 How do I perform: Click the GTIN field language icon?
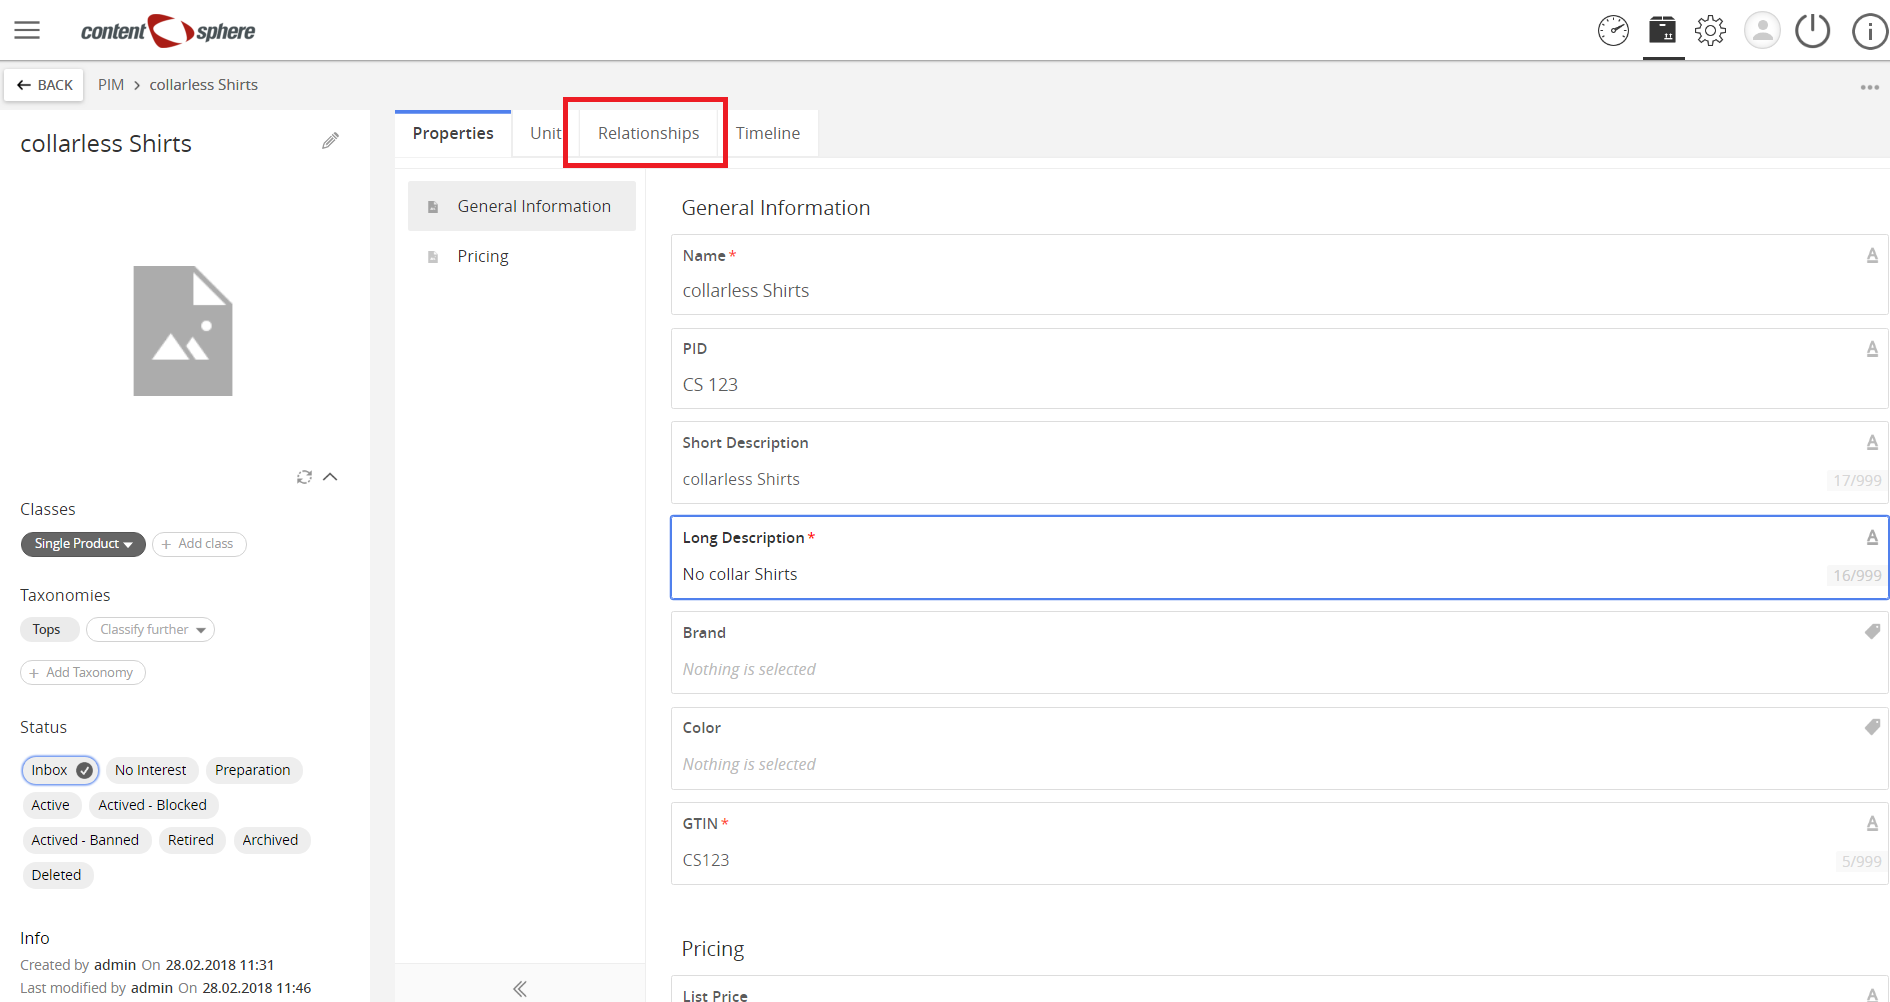pos(1872,824)
